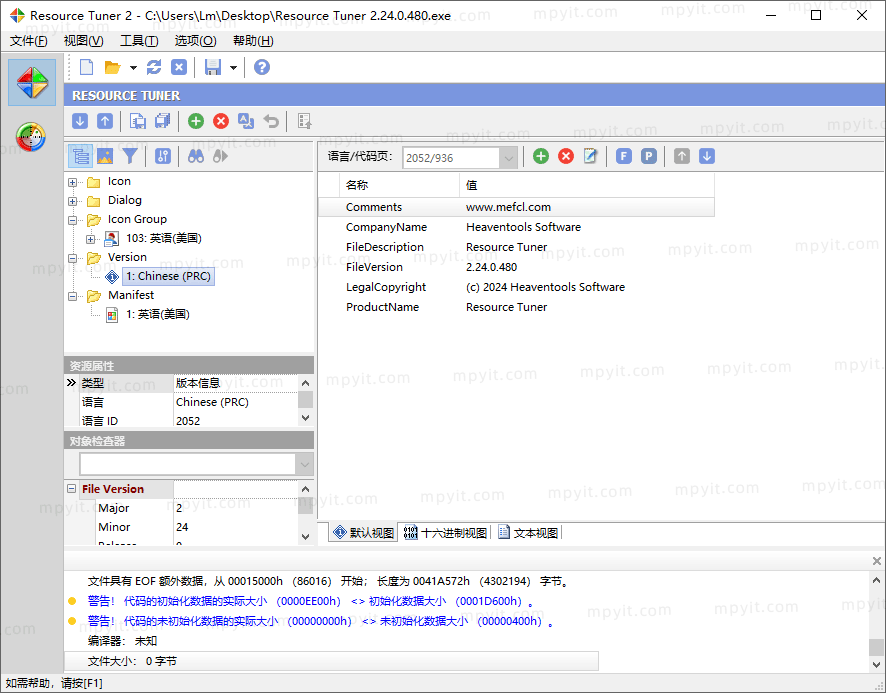Image resolution: width=886 pixels, height=693 pixels.
Task: Select the CompanyName row in the version table
Action: click(x=516, y=227)
